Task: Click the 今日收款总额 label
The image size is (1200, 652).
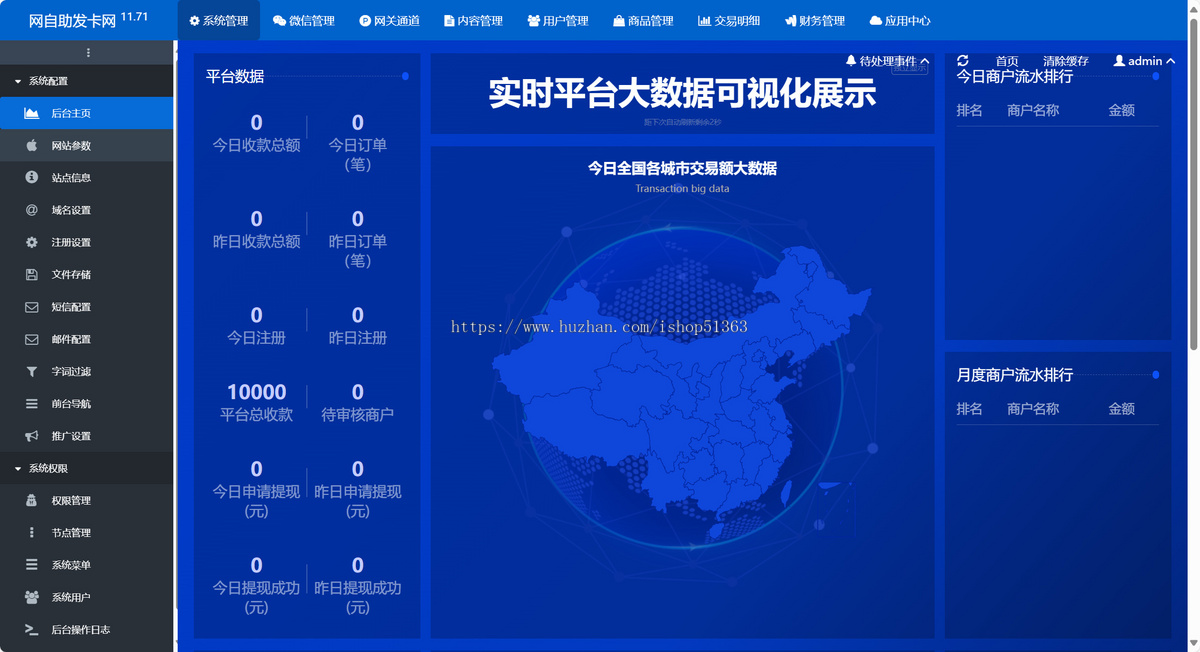Action: [x=257, y=145]
